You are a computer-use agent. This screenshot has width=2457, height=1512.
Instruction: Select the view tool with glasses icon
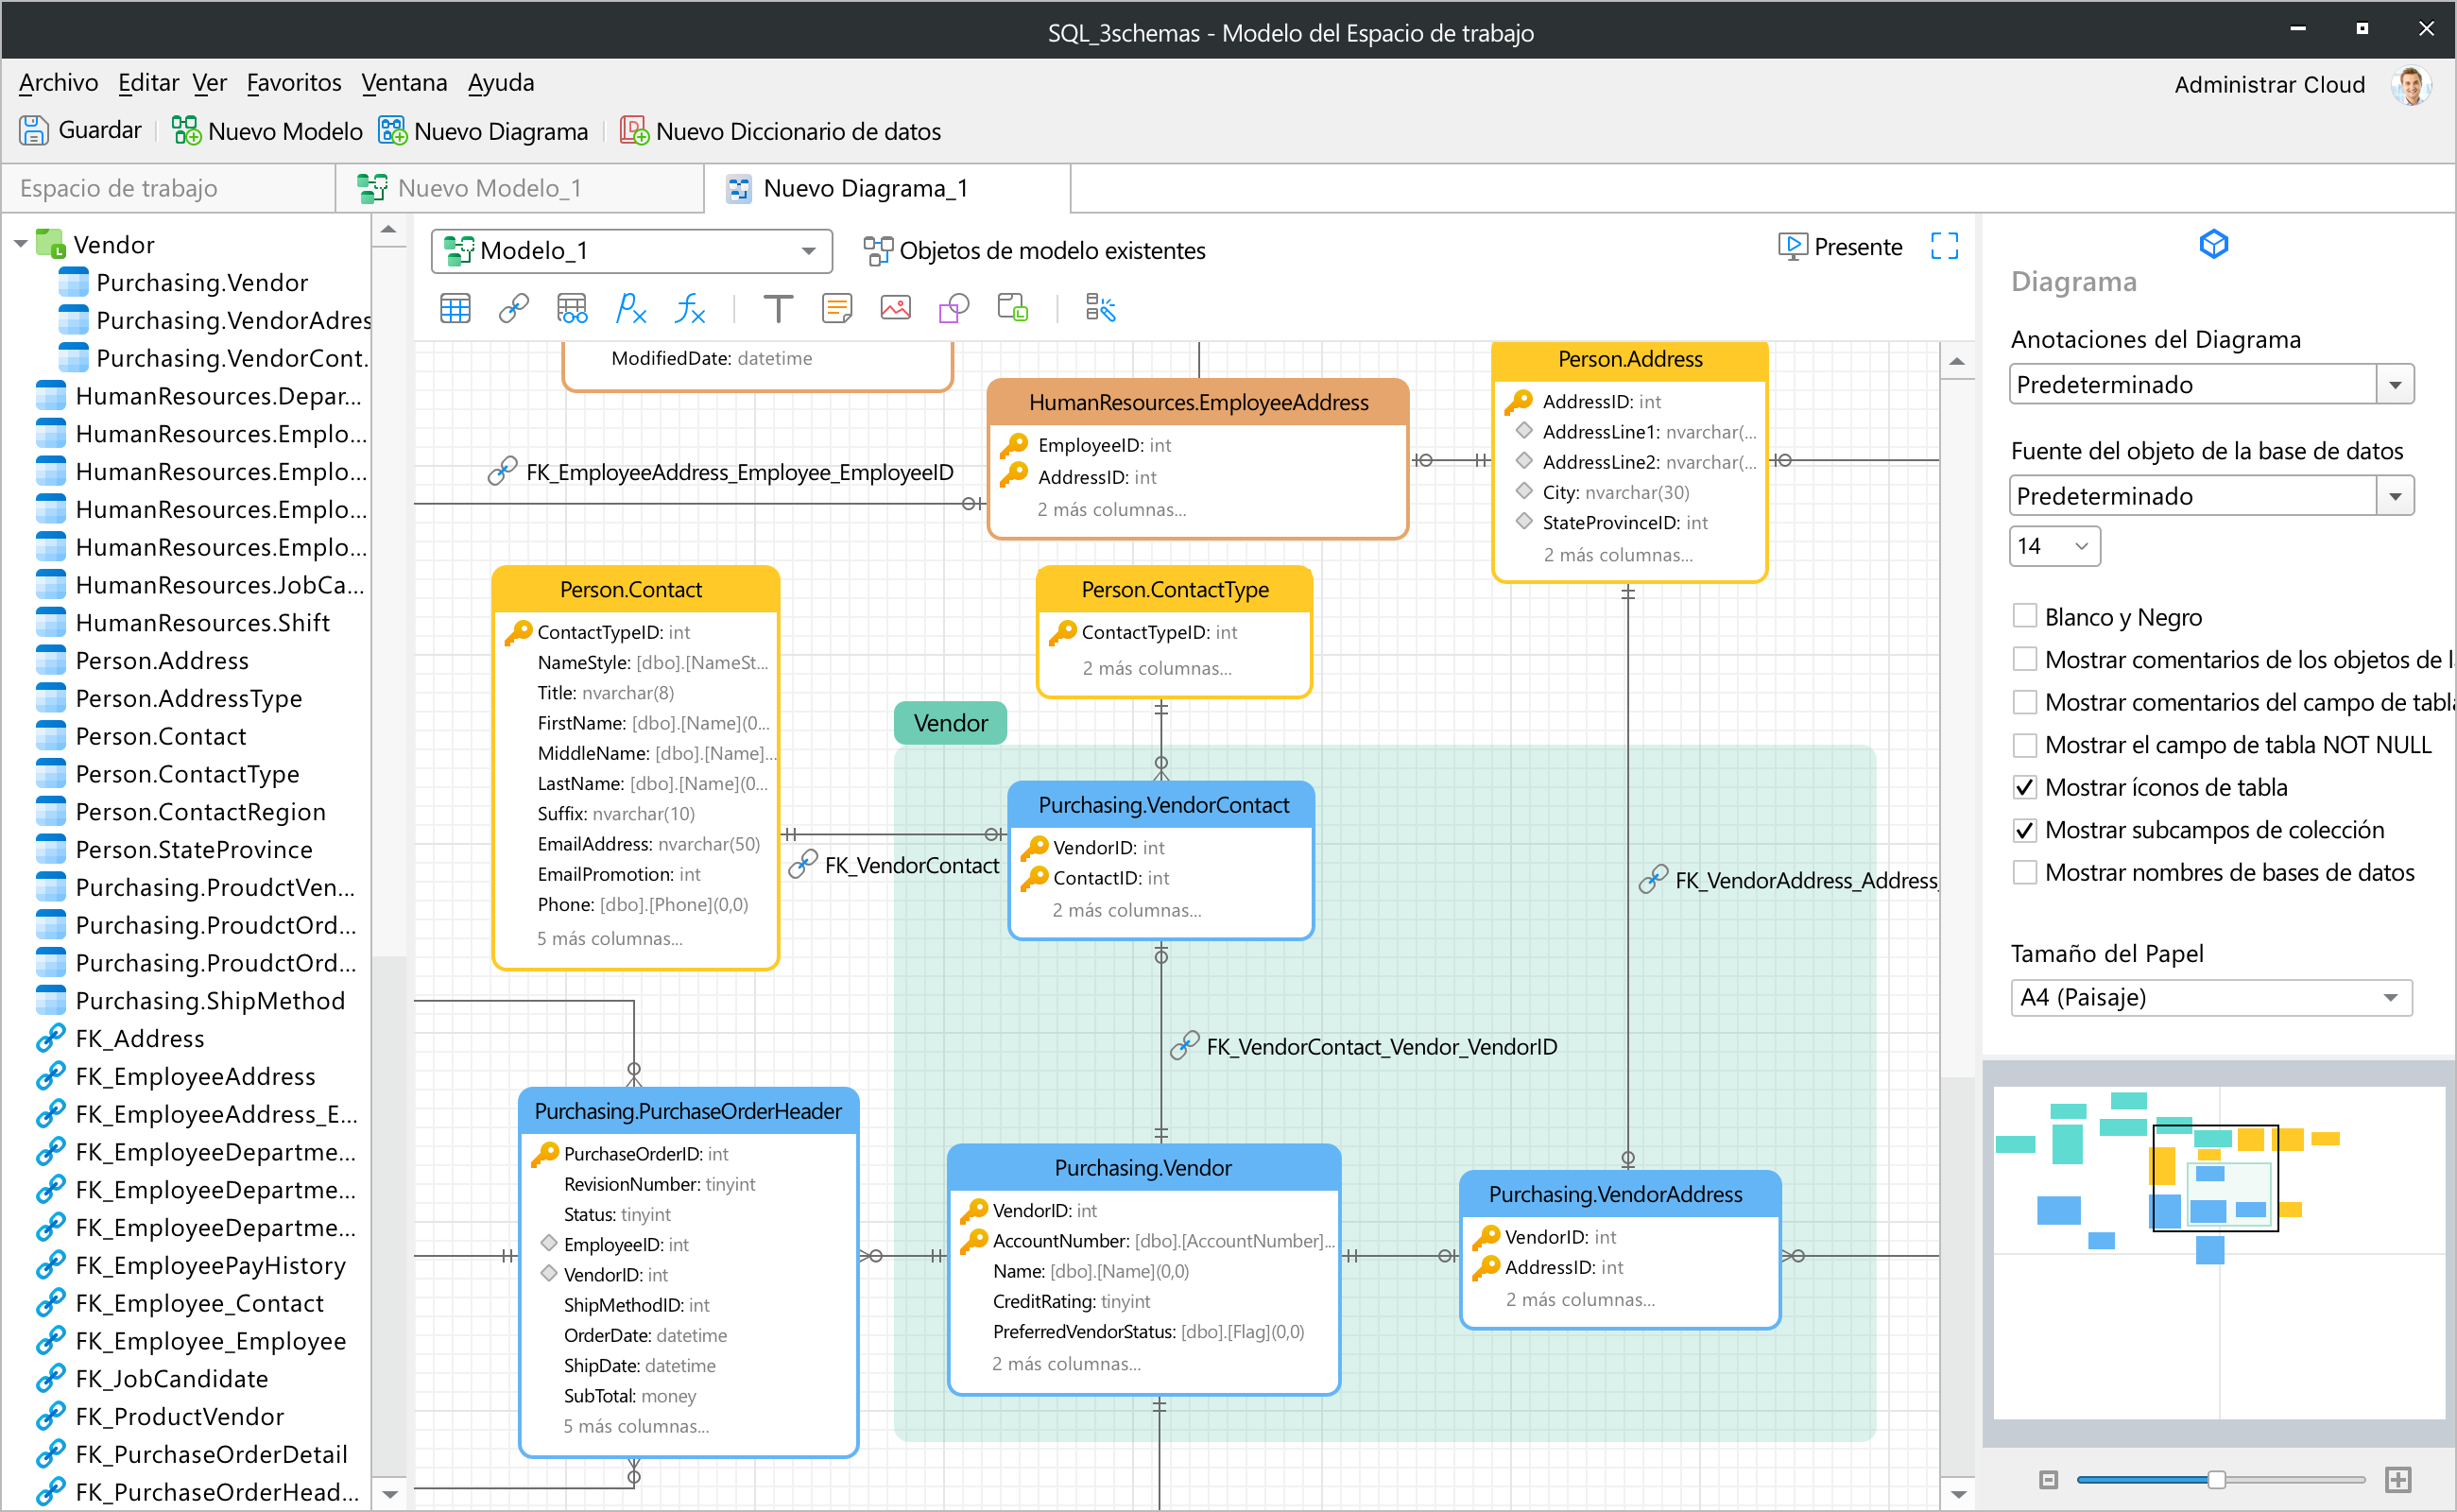[572, 308]
